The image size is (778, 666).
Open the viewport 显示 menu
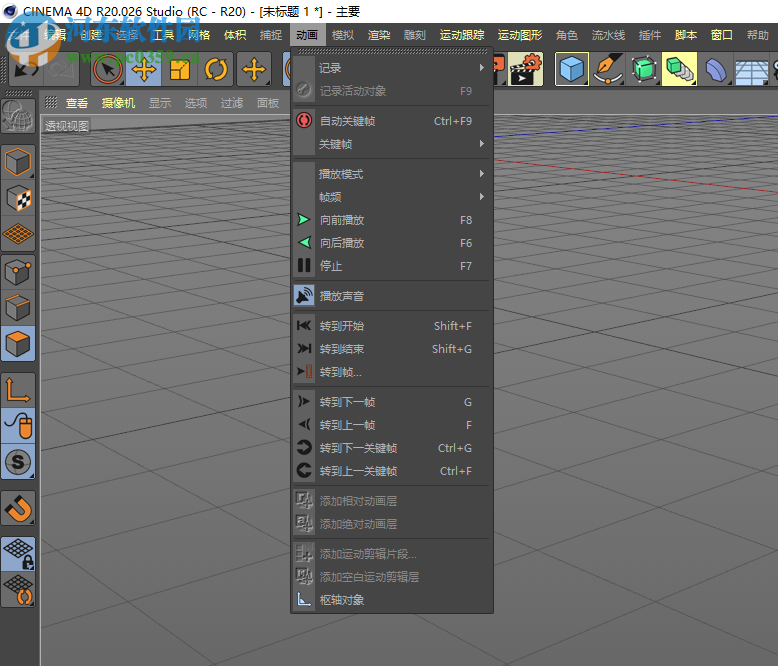160,103
